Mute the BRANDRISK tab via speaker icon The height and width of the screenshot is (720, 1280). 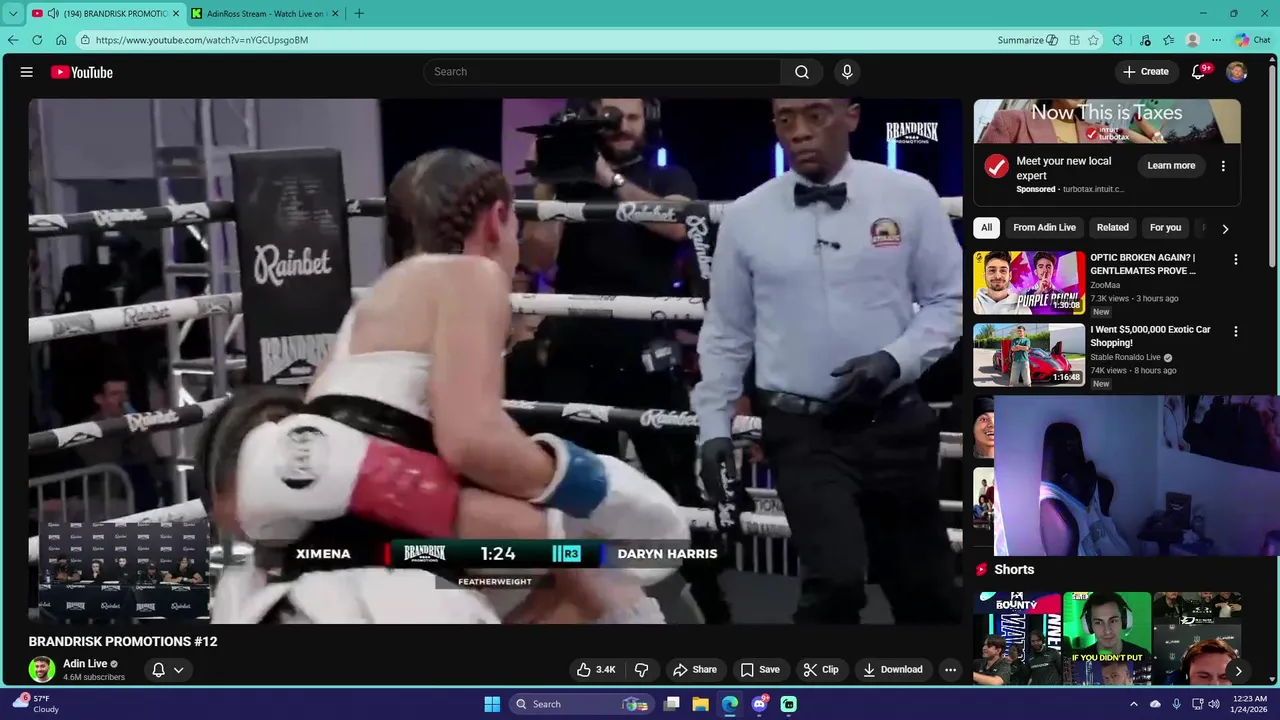tap(52, 14)
